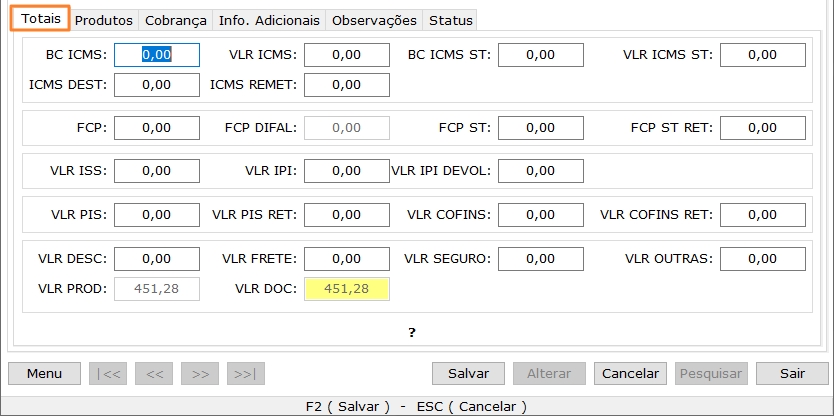Select the VLR FRETE field
Image resolution: width=834 pixels, height=416 pixels.
pyautogui.click(x=346, y=259)
